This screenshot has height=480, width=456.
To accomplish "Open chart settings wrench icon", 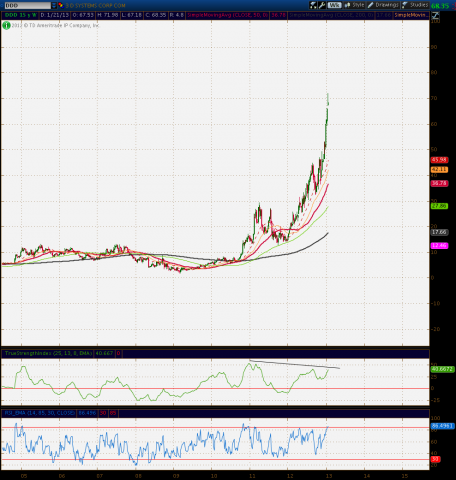I will [322, 5].
